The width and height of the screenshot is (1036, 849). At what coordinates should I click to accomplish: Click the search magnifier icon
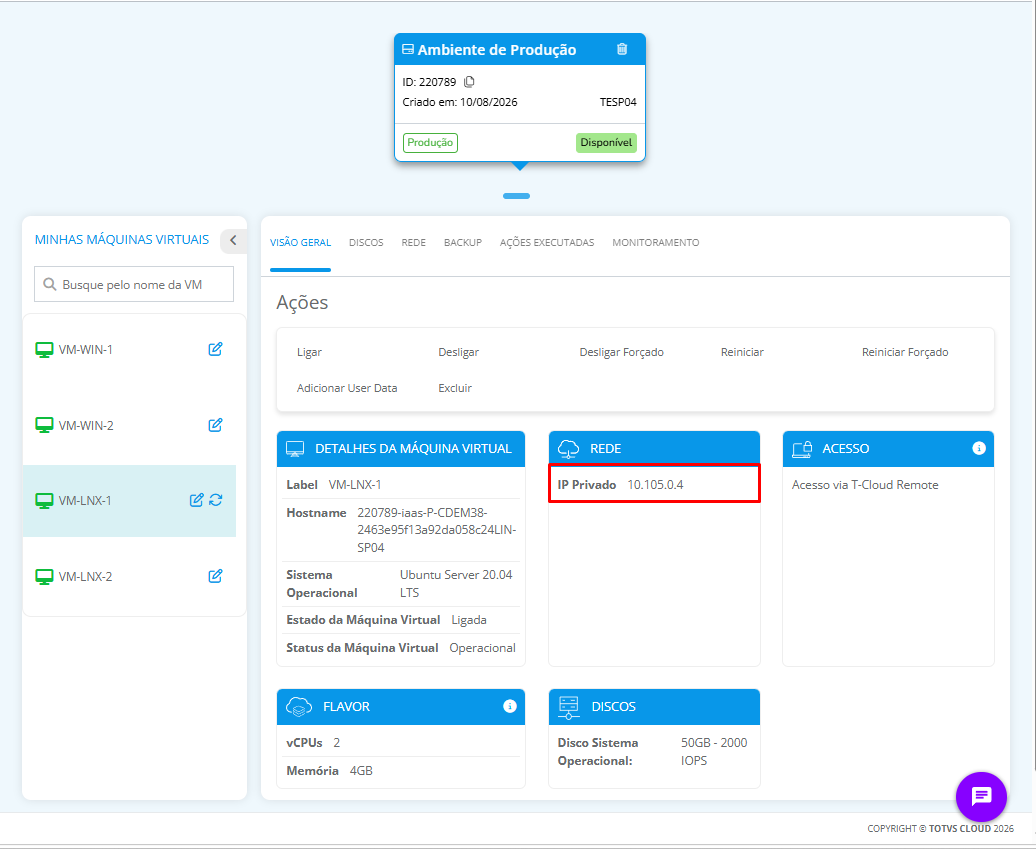(x=50, y=284)
